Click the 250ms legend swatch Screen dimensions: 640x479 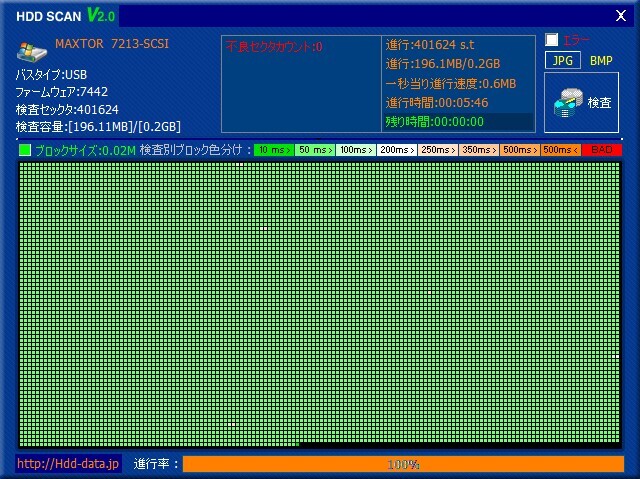coord(438,150)
